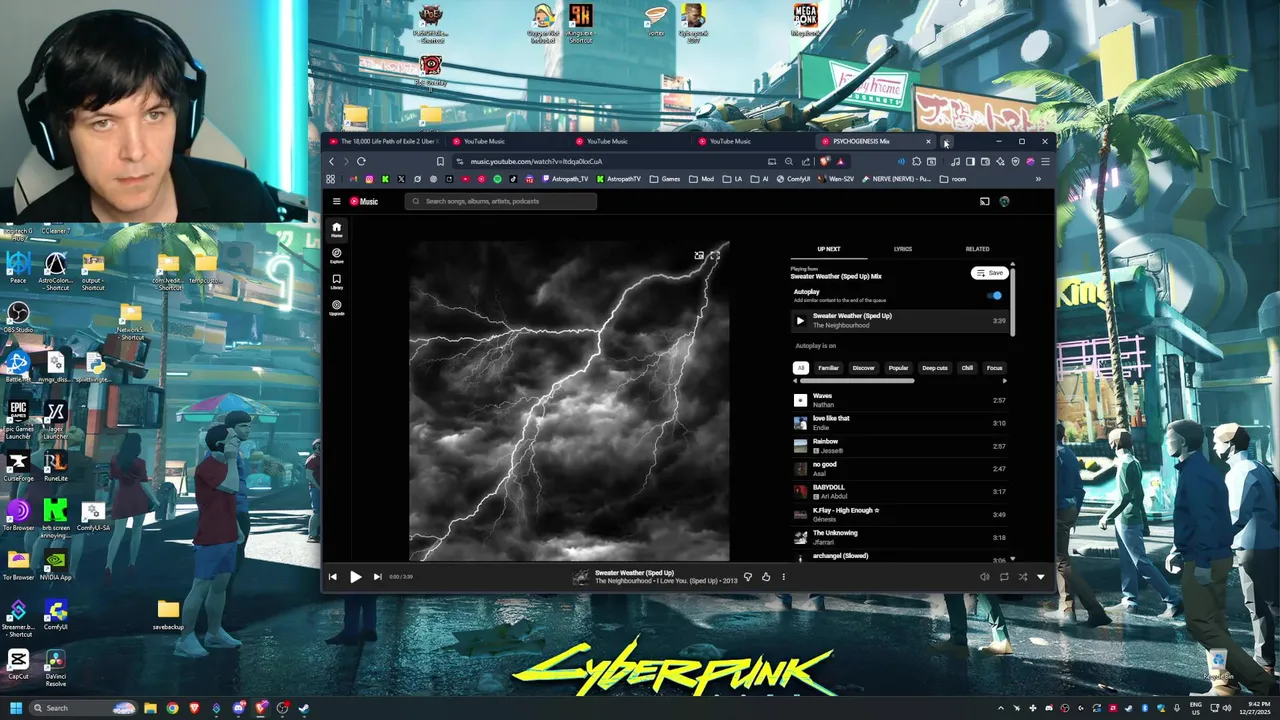Toggle repeat mode in player bar

tap(1004, 577)
